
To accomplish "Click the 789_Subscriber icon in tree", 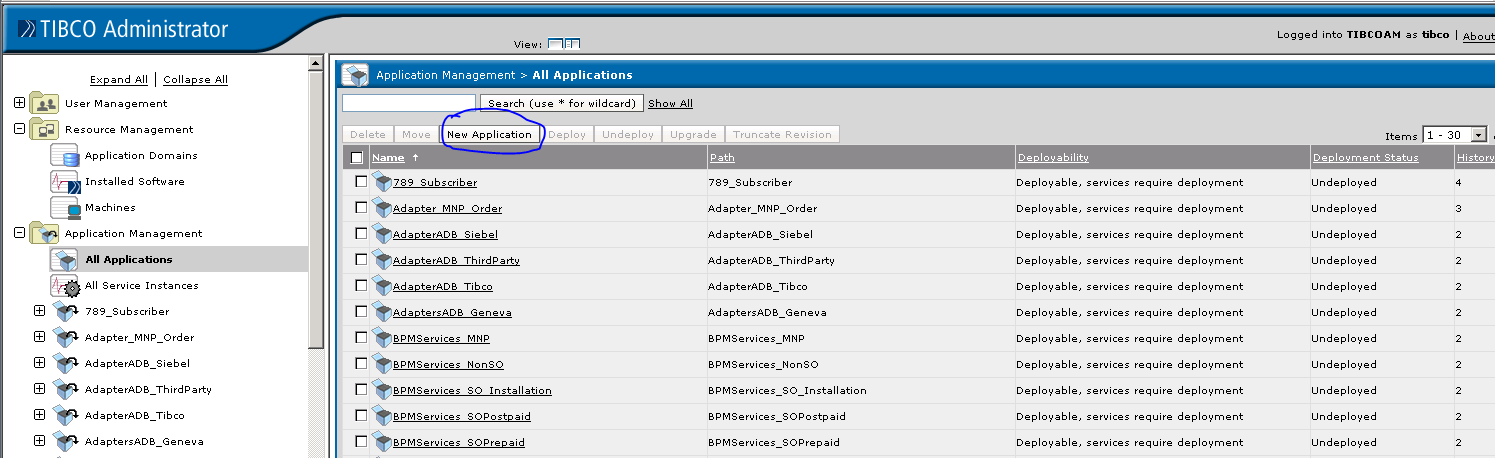I will coord(64,312).
